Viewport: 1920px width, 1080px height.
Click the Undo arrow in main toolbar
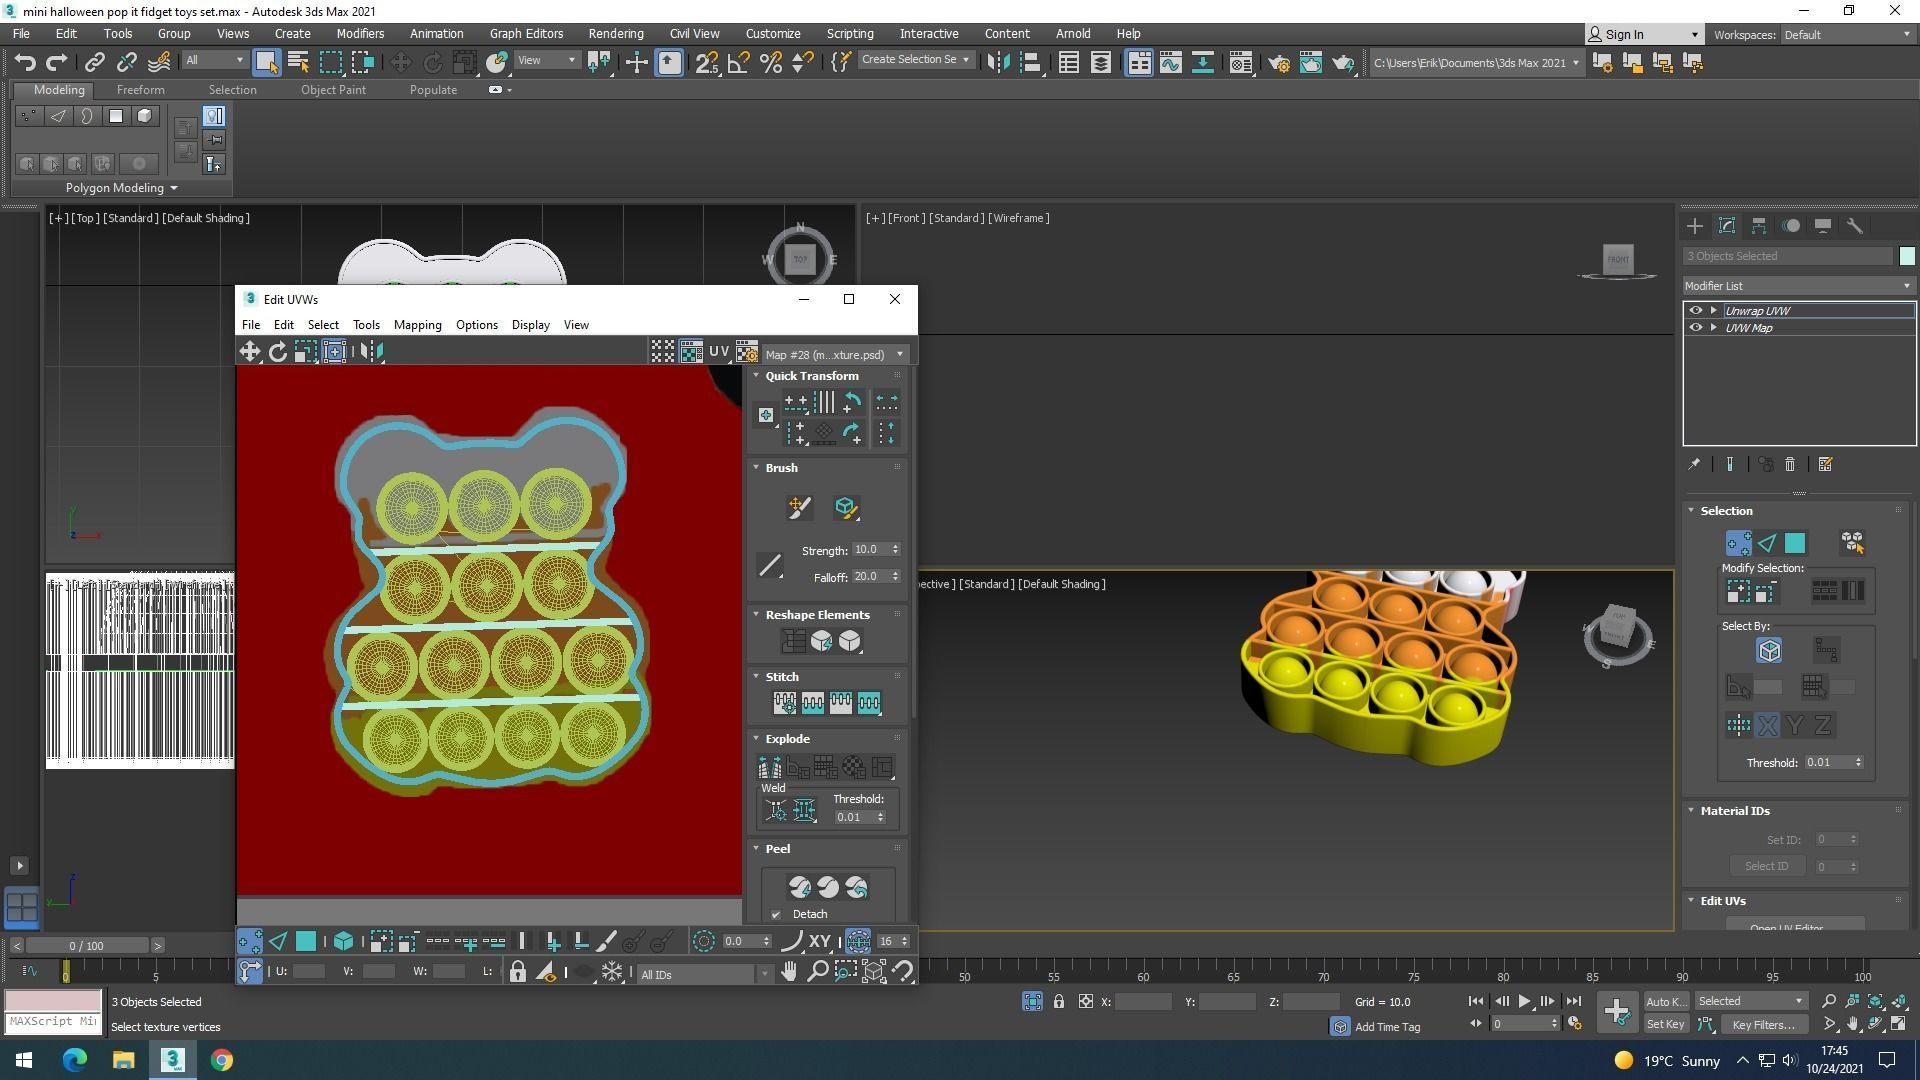(x=25, y=63)
